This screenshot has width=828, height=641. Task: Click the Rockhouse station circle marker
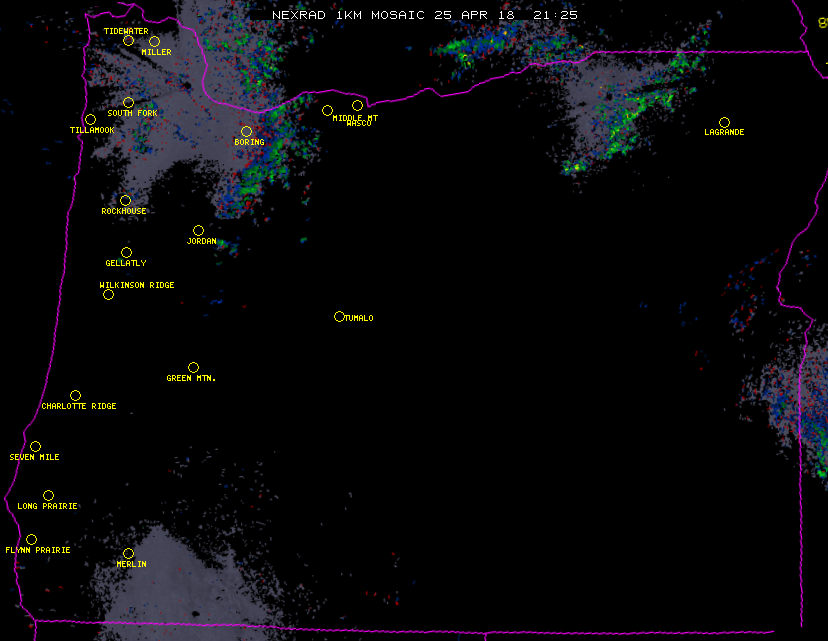pos(125,200)
